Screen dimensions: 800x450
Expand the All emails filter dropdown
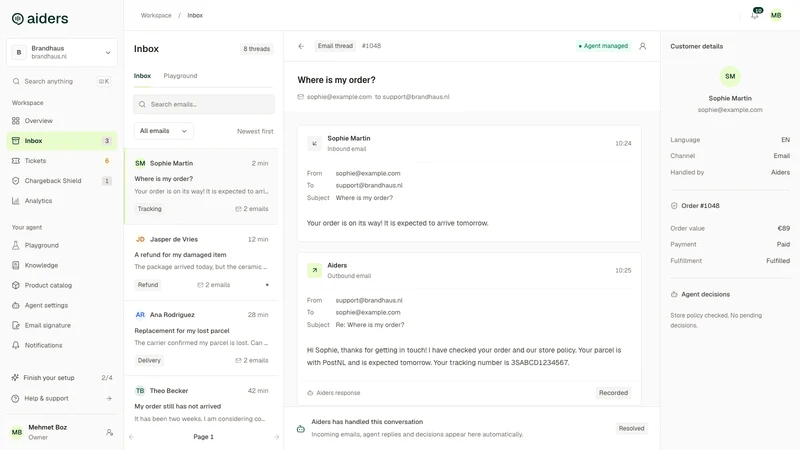tap(163, 131)
